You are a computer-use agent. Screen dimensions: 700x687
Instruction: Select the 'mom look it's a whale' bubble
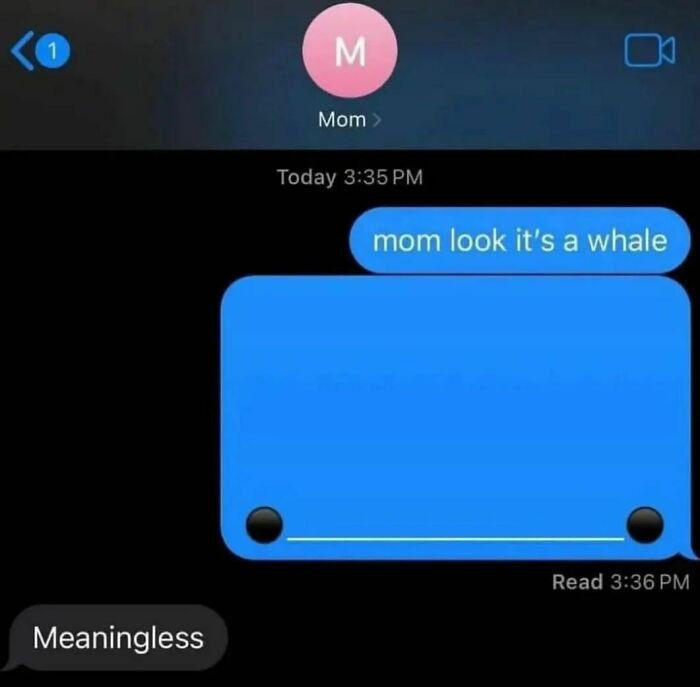(x=520, y=240)
